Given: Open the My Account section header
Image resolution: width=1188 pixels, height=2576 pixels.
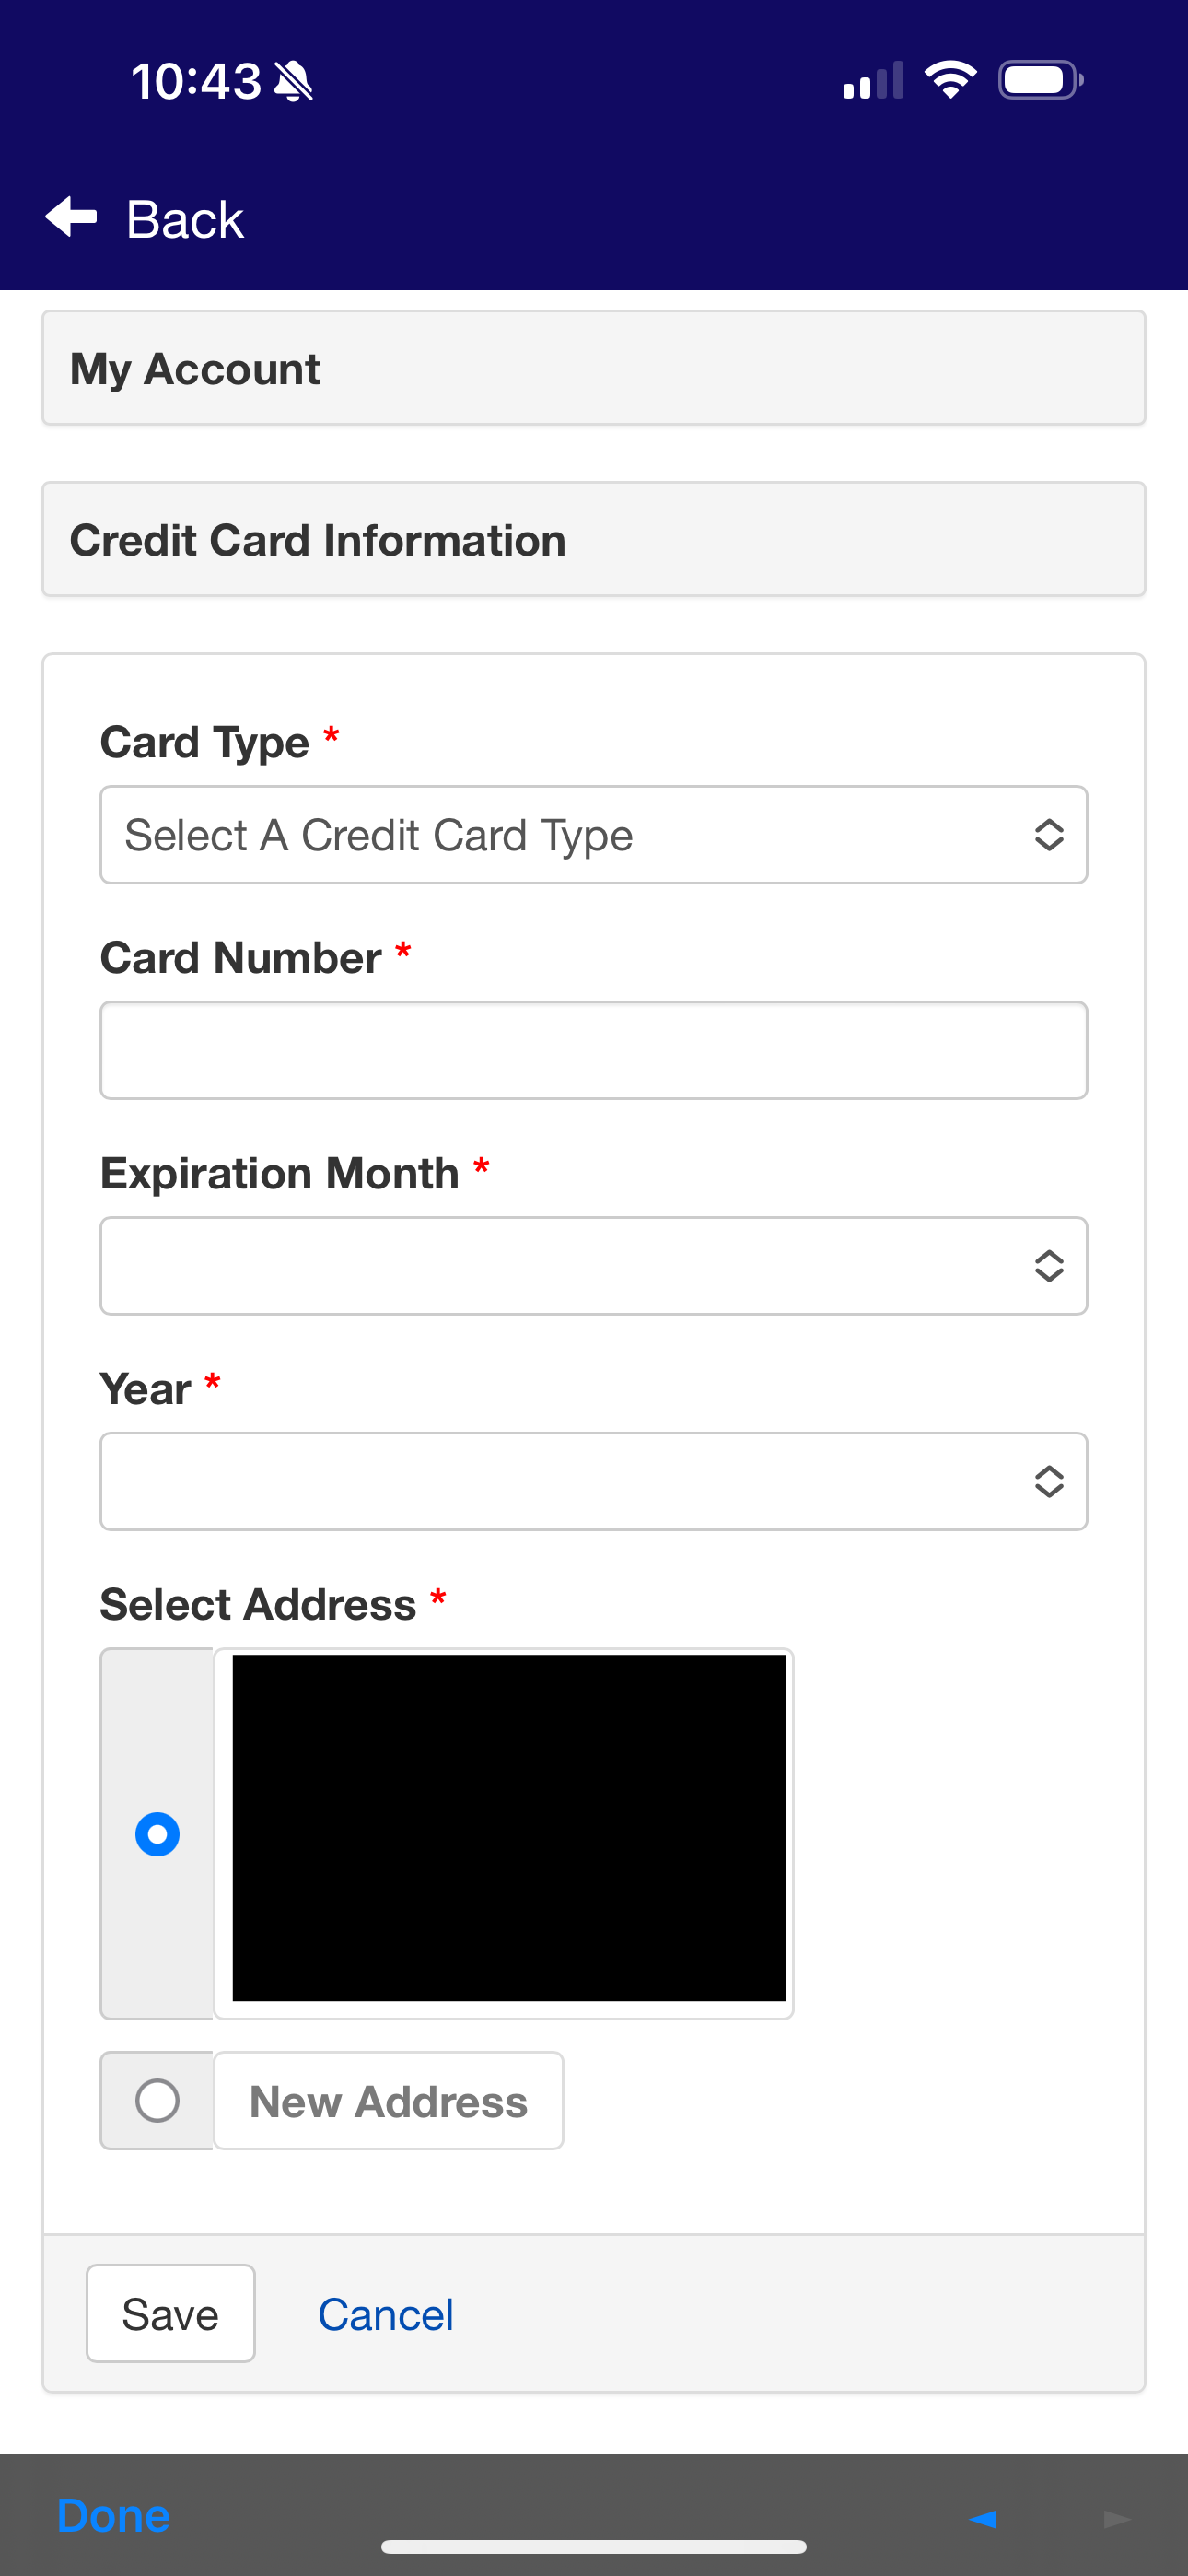Looking at the screenshot, I should pyautogui.click(x=594, y=368).
